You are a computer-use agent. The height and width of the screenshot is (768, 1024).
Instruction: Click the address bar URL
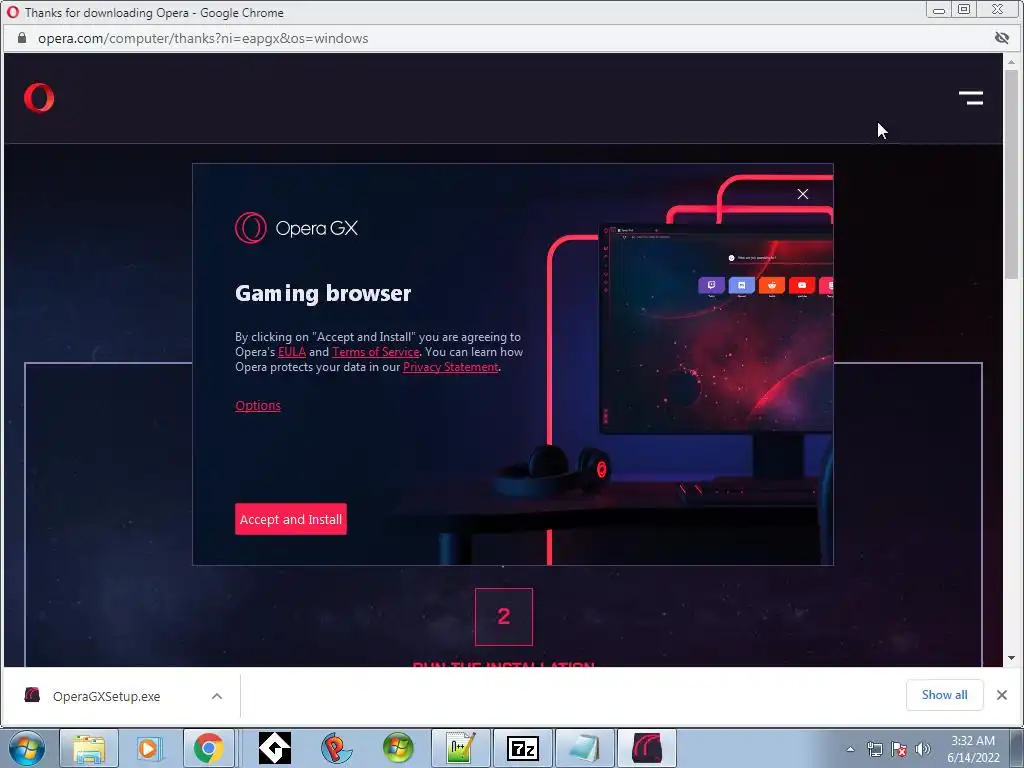pyautogui.click(x=203, y=39)
